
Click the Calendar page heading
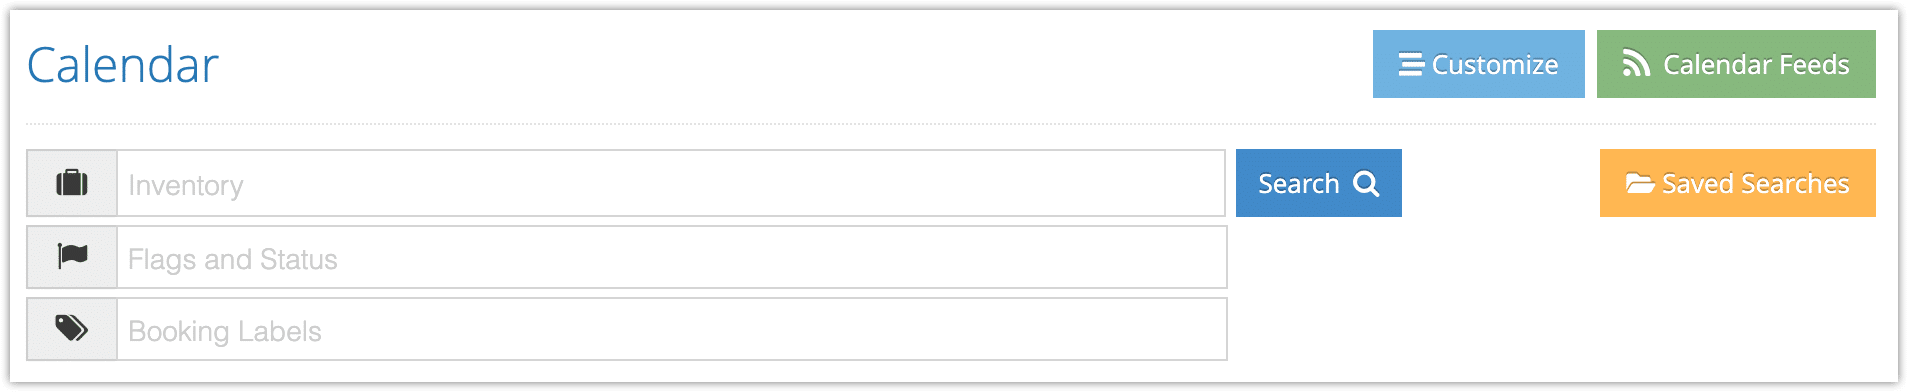122,66
